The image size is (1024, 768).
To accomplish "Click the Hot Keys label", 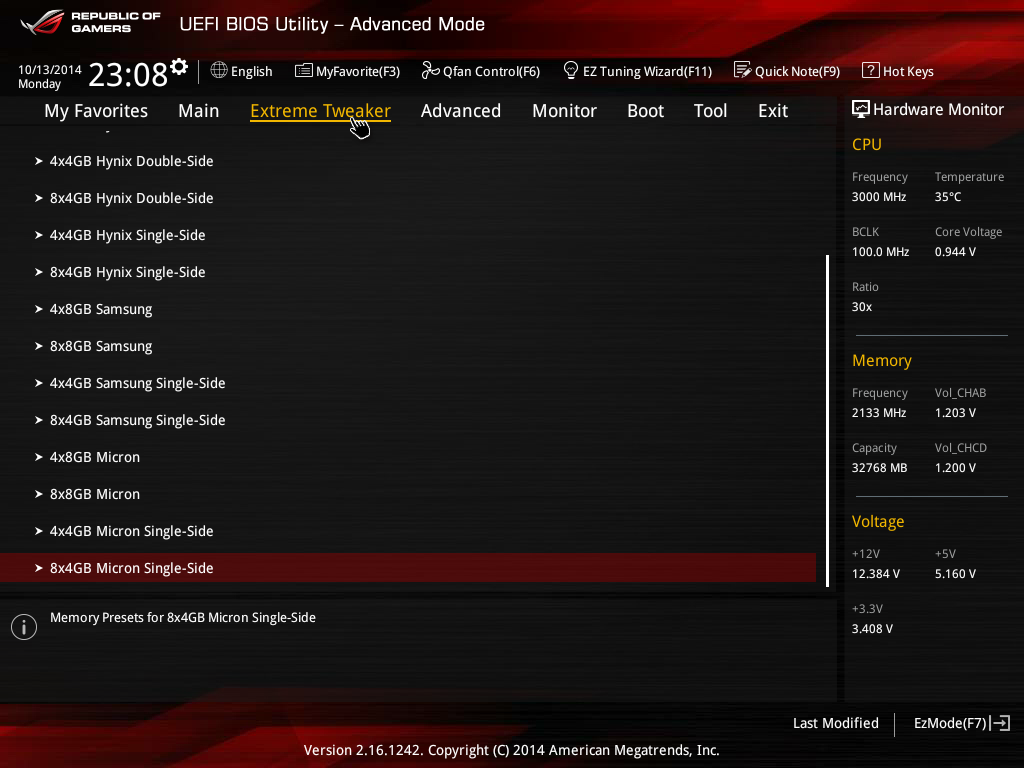I will [908, 71].
